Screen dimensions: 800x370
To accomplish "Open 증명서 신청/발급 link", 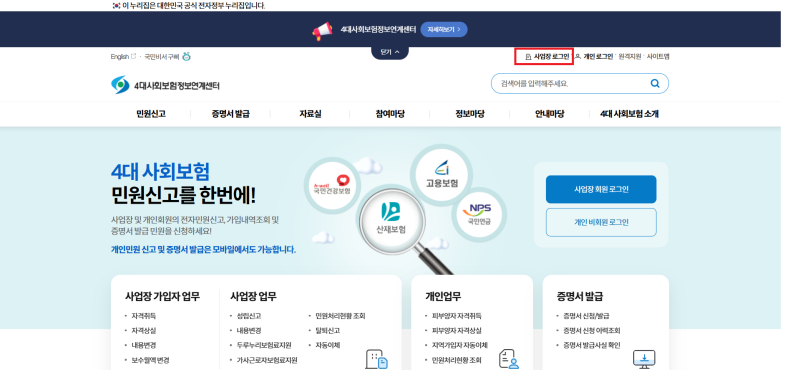I will (586, 316).
